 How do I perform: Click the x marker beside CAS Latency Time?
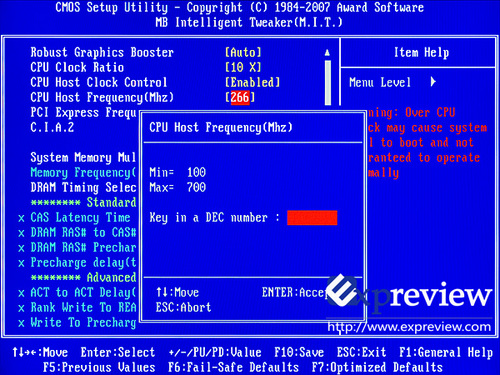click(21, 218)
